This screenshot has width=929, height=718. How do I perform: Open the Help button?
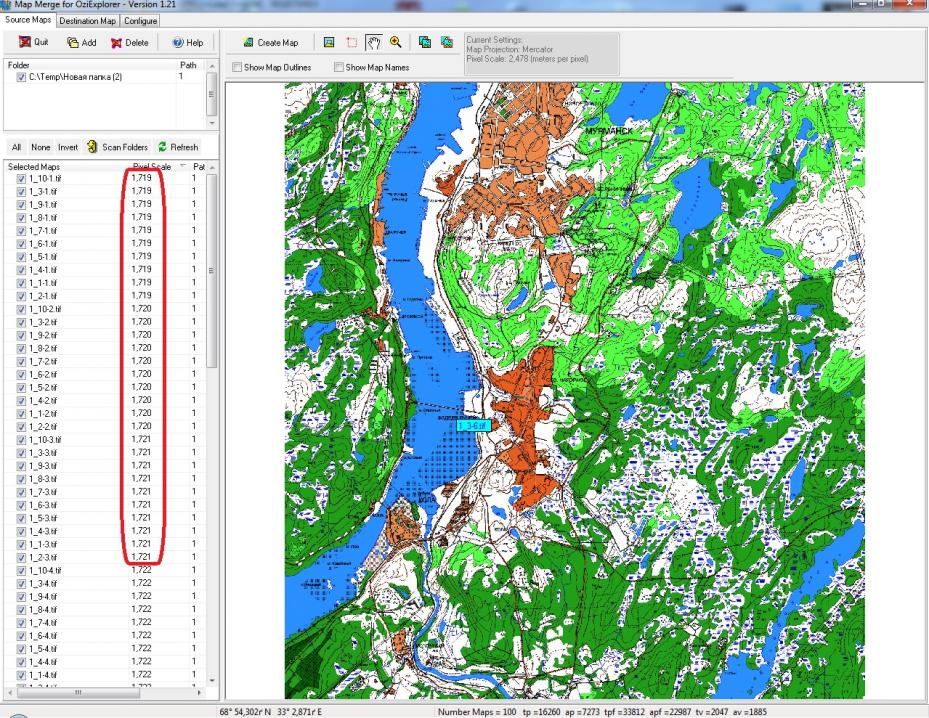point(187,43)
